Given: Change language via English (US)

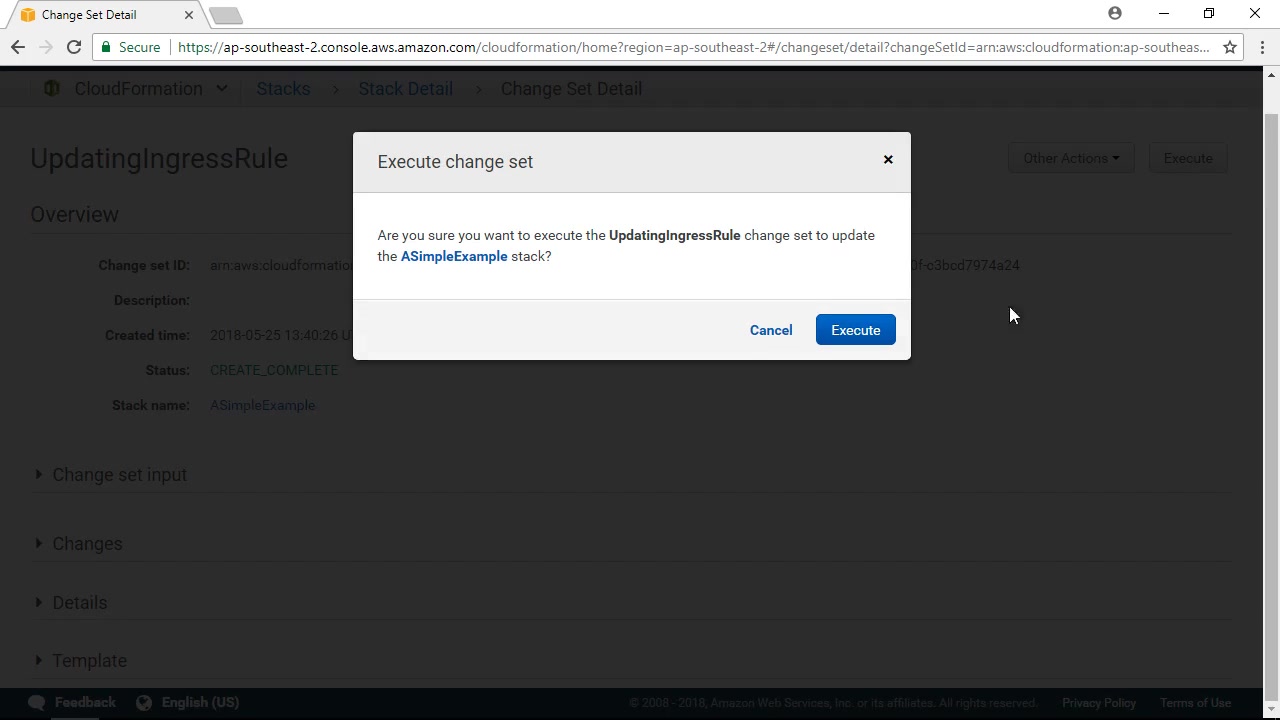Looking at the screenshot, I should coord(200,703).
